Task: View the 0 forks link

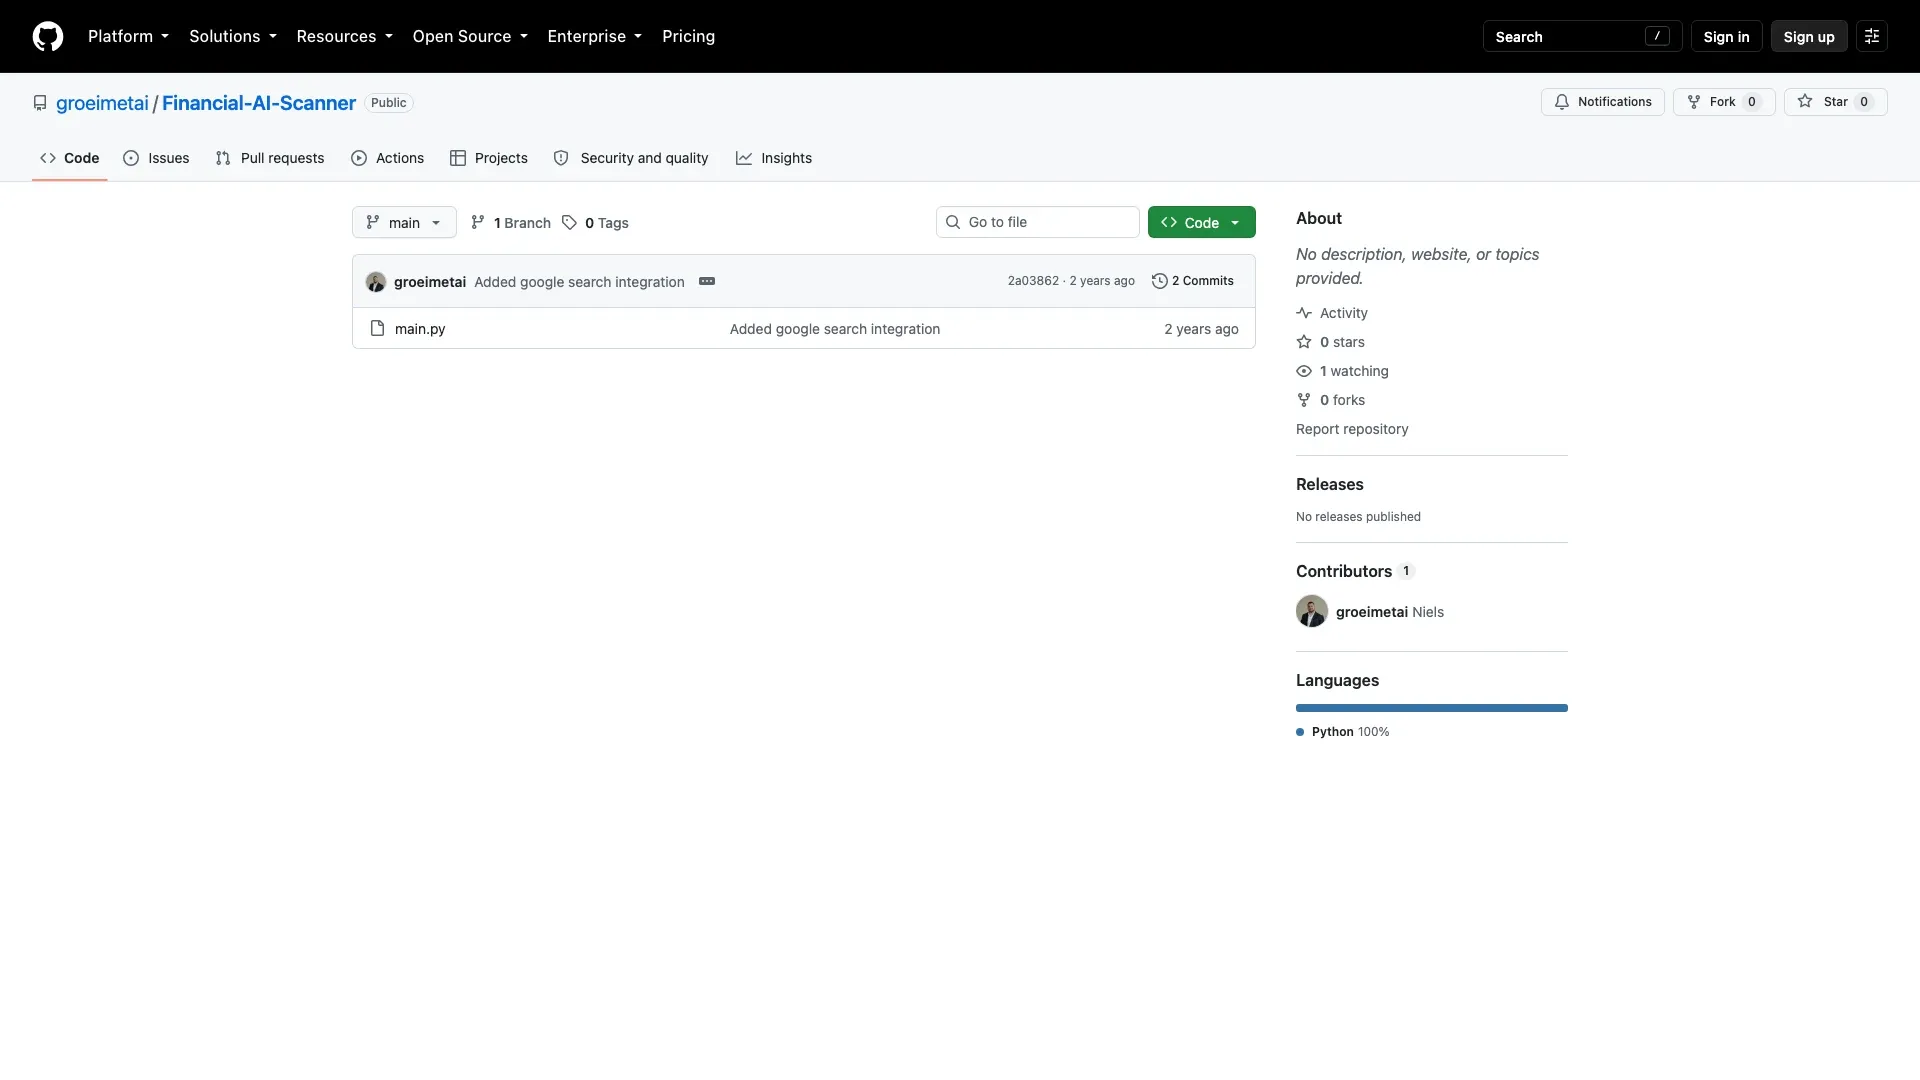Action: pyautogui.click(x=1330, y=400)
